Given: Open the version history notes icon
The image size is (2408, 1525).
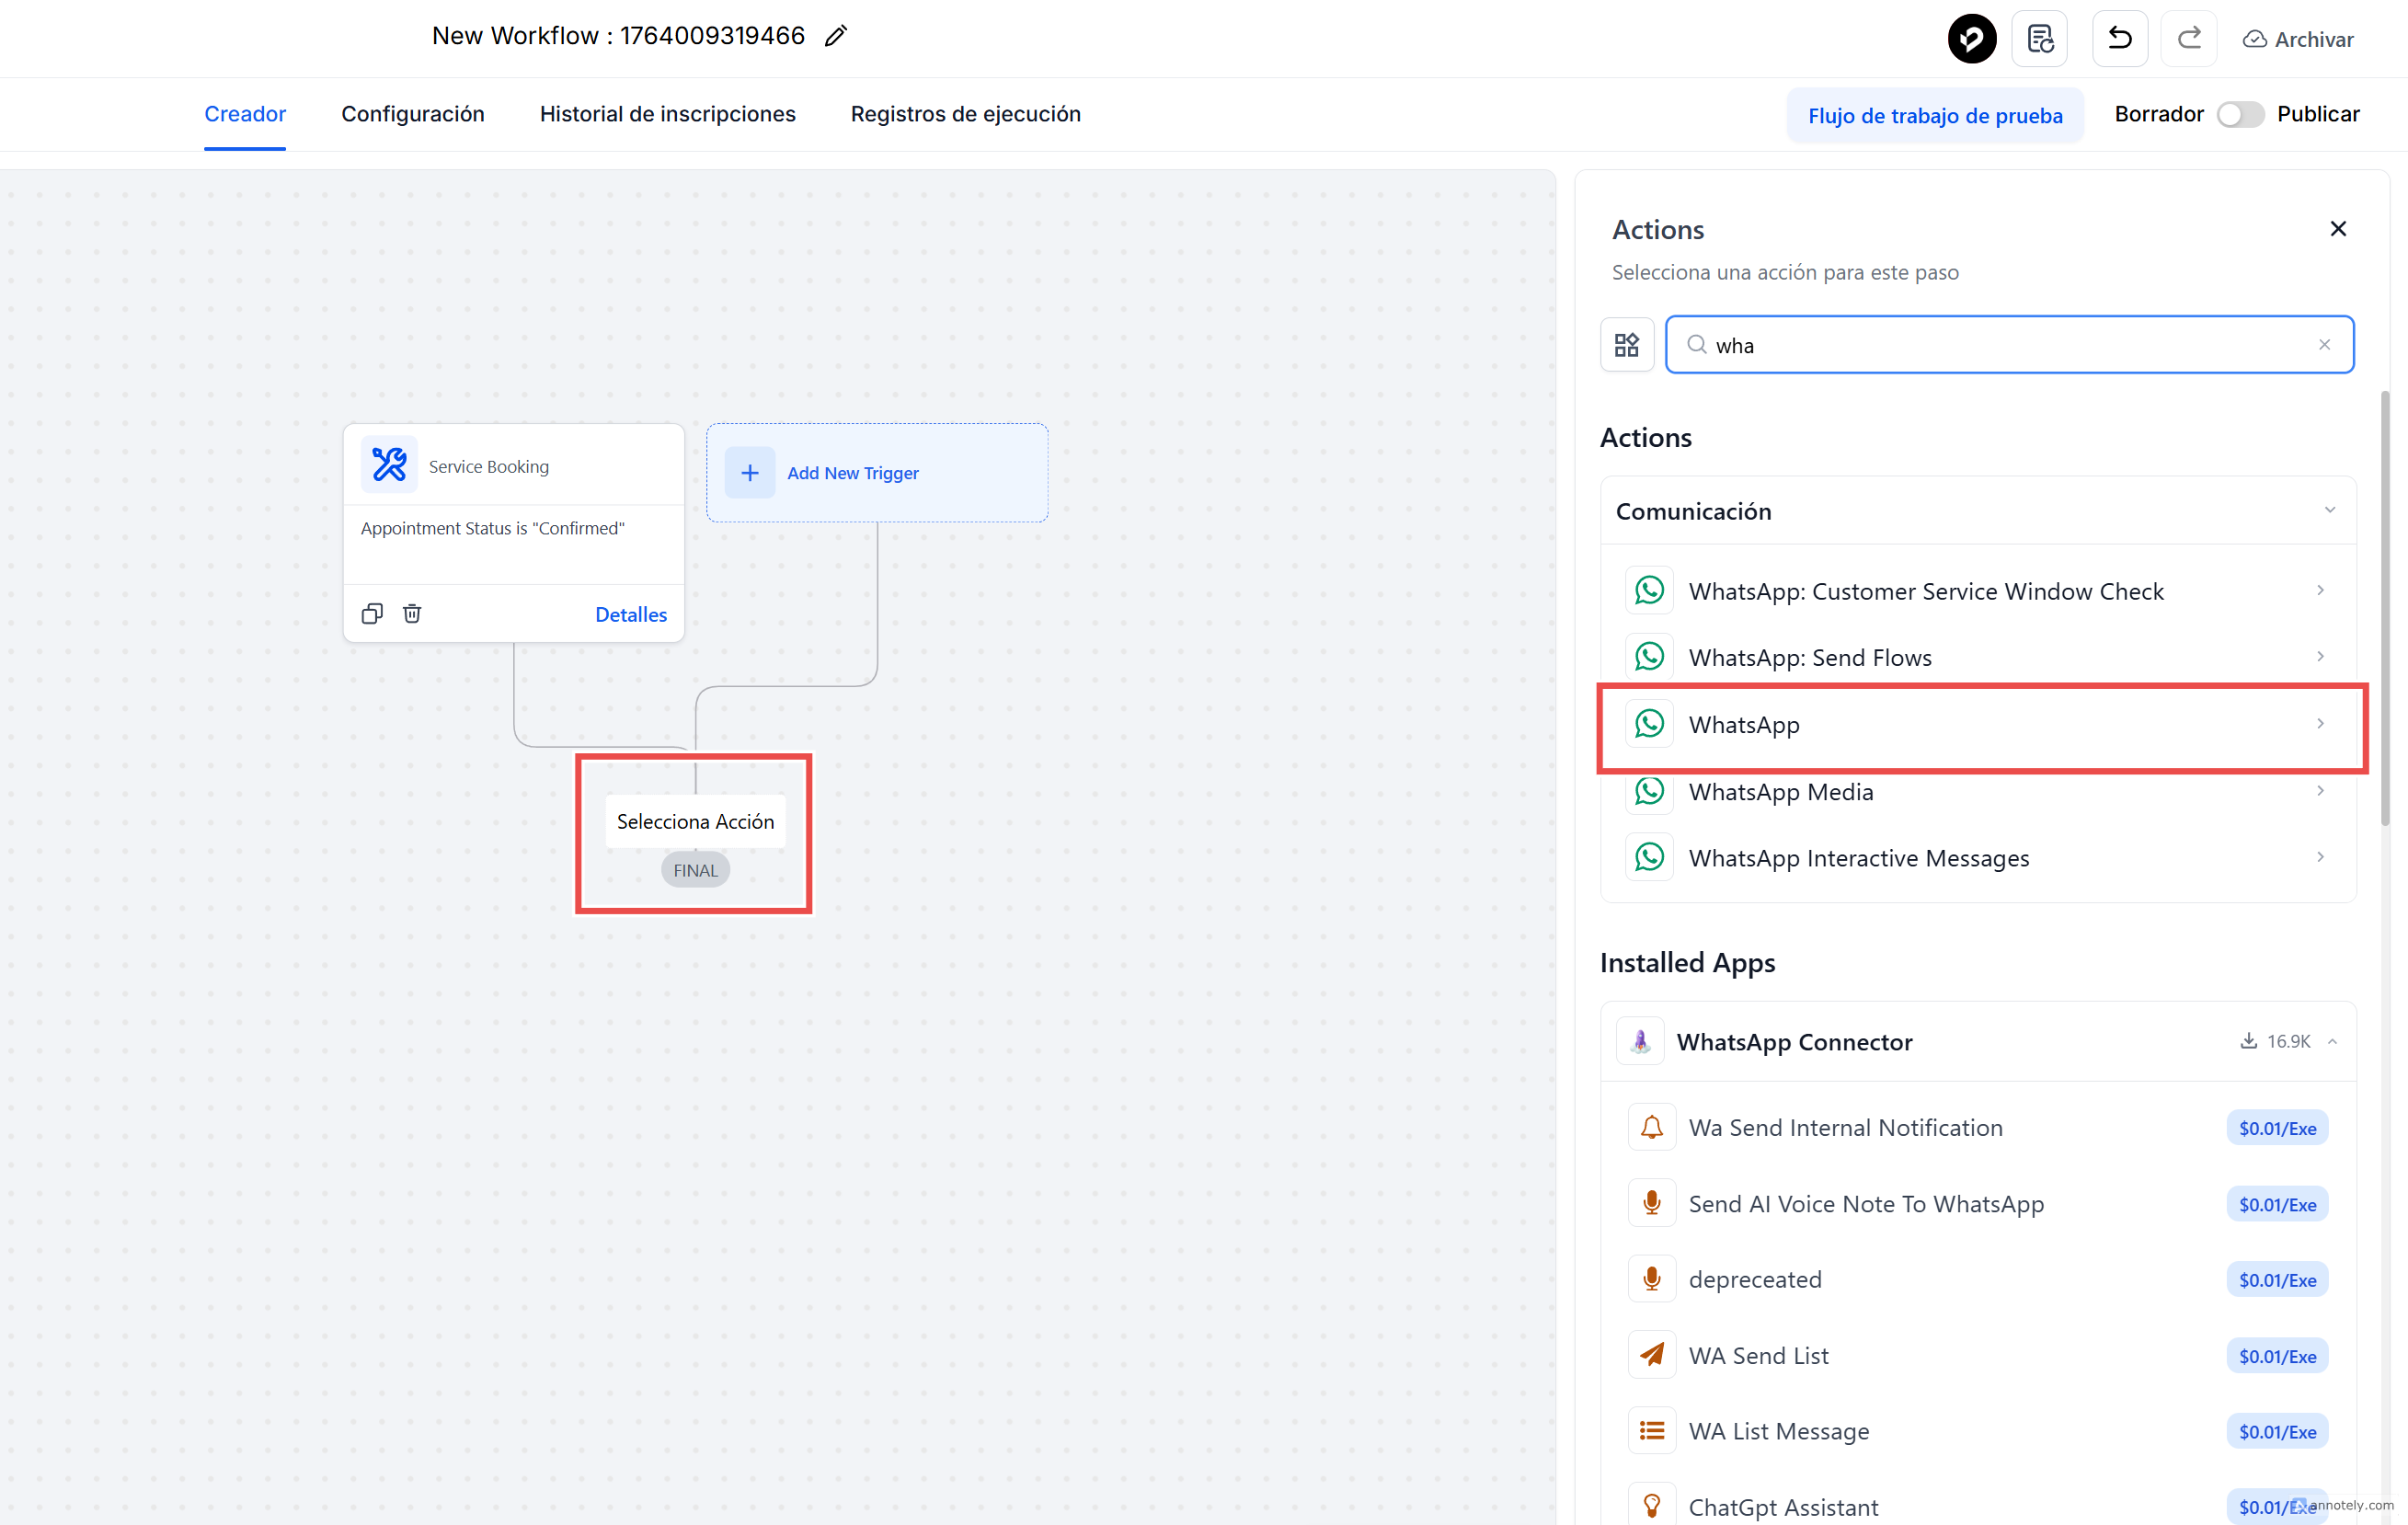Looking at the screenshot, I should (x=2039, y=39).
